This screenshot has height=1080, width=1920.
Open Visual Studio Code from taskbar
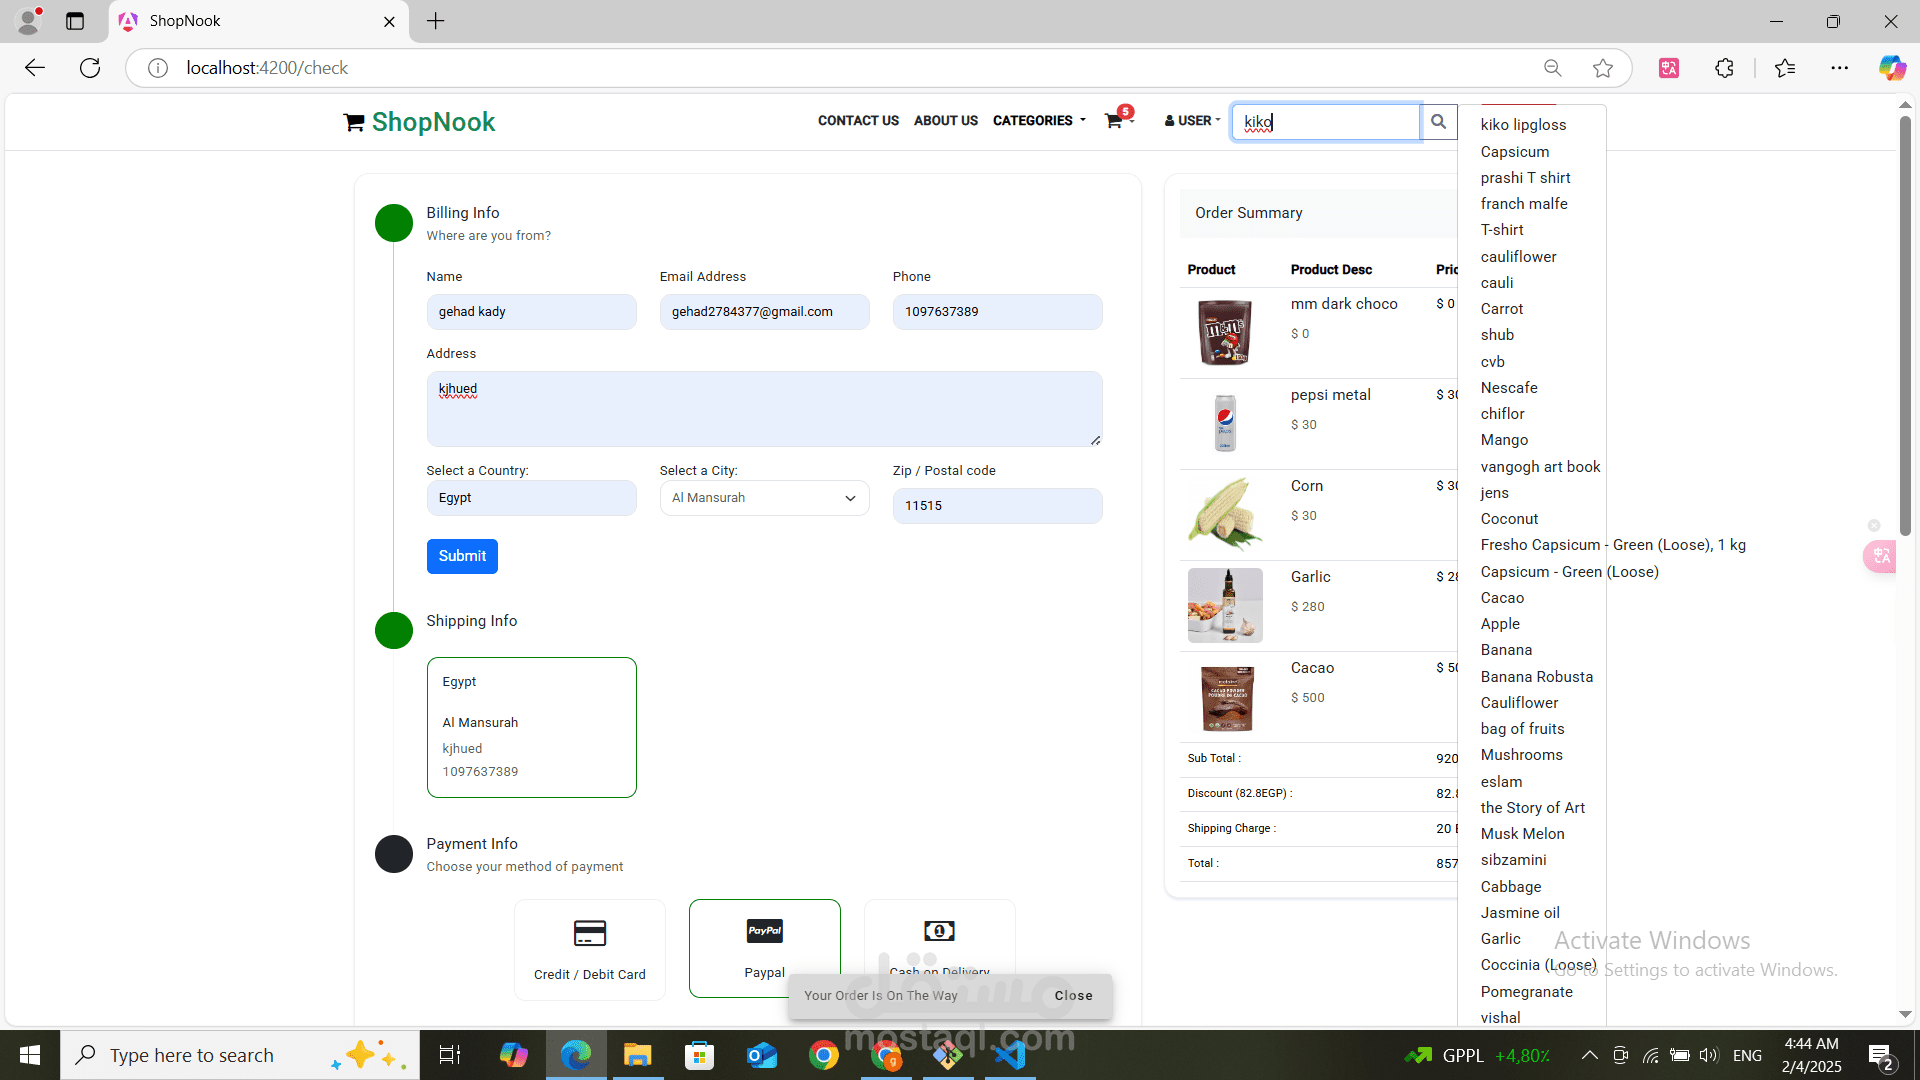(x=1010, y=1055)
